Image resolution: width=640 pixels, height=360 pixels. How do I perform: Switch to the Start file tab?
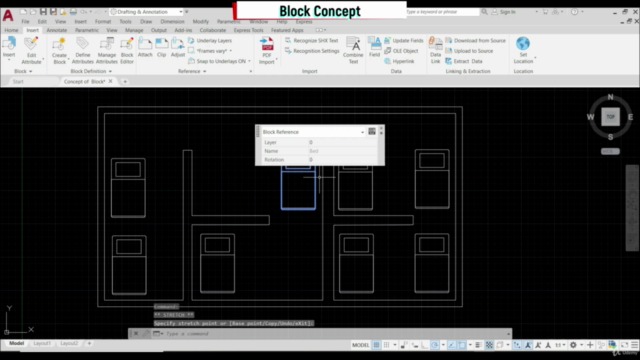pyautogui.click(x=18, y=82)
